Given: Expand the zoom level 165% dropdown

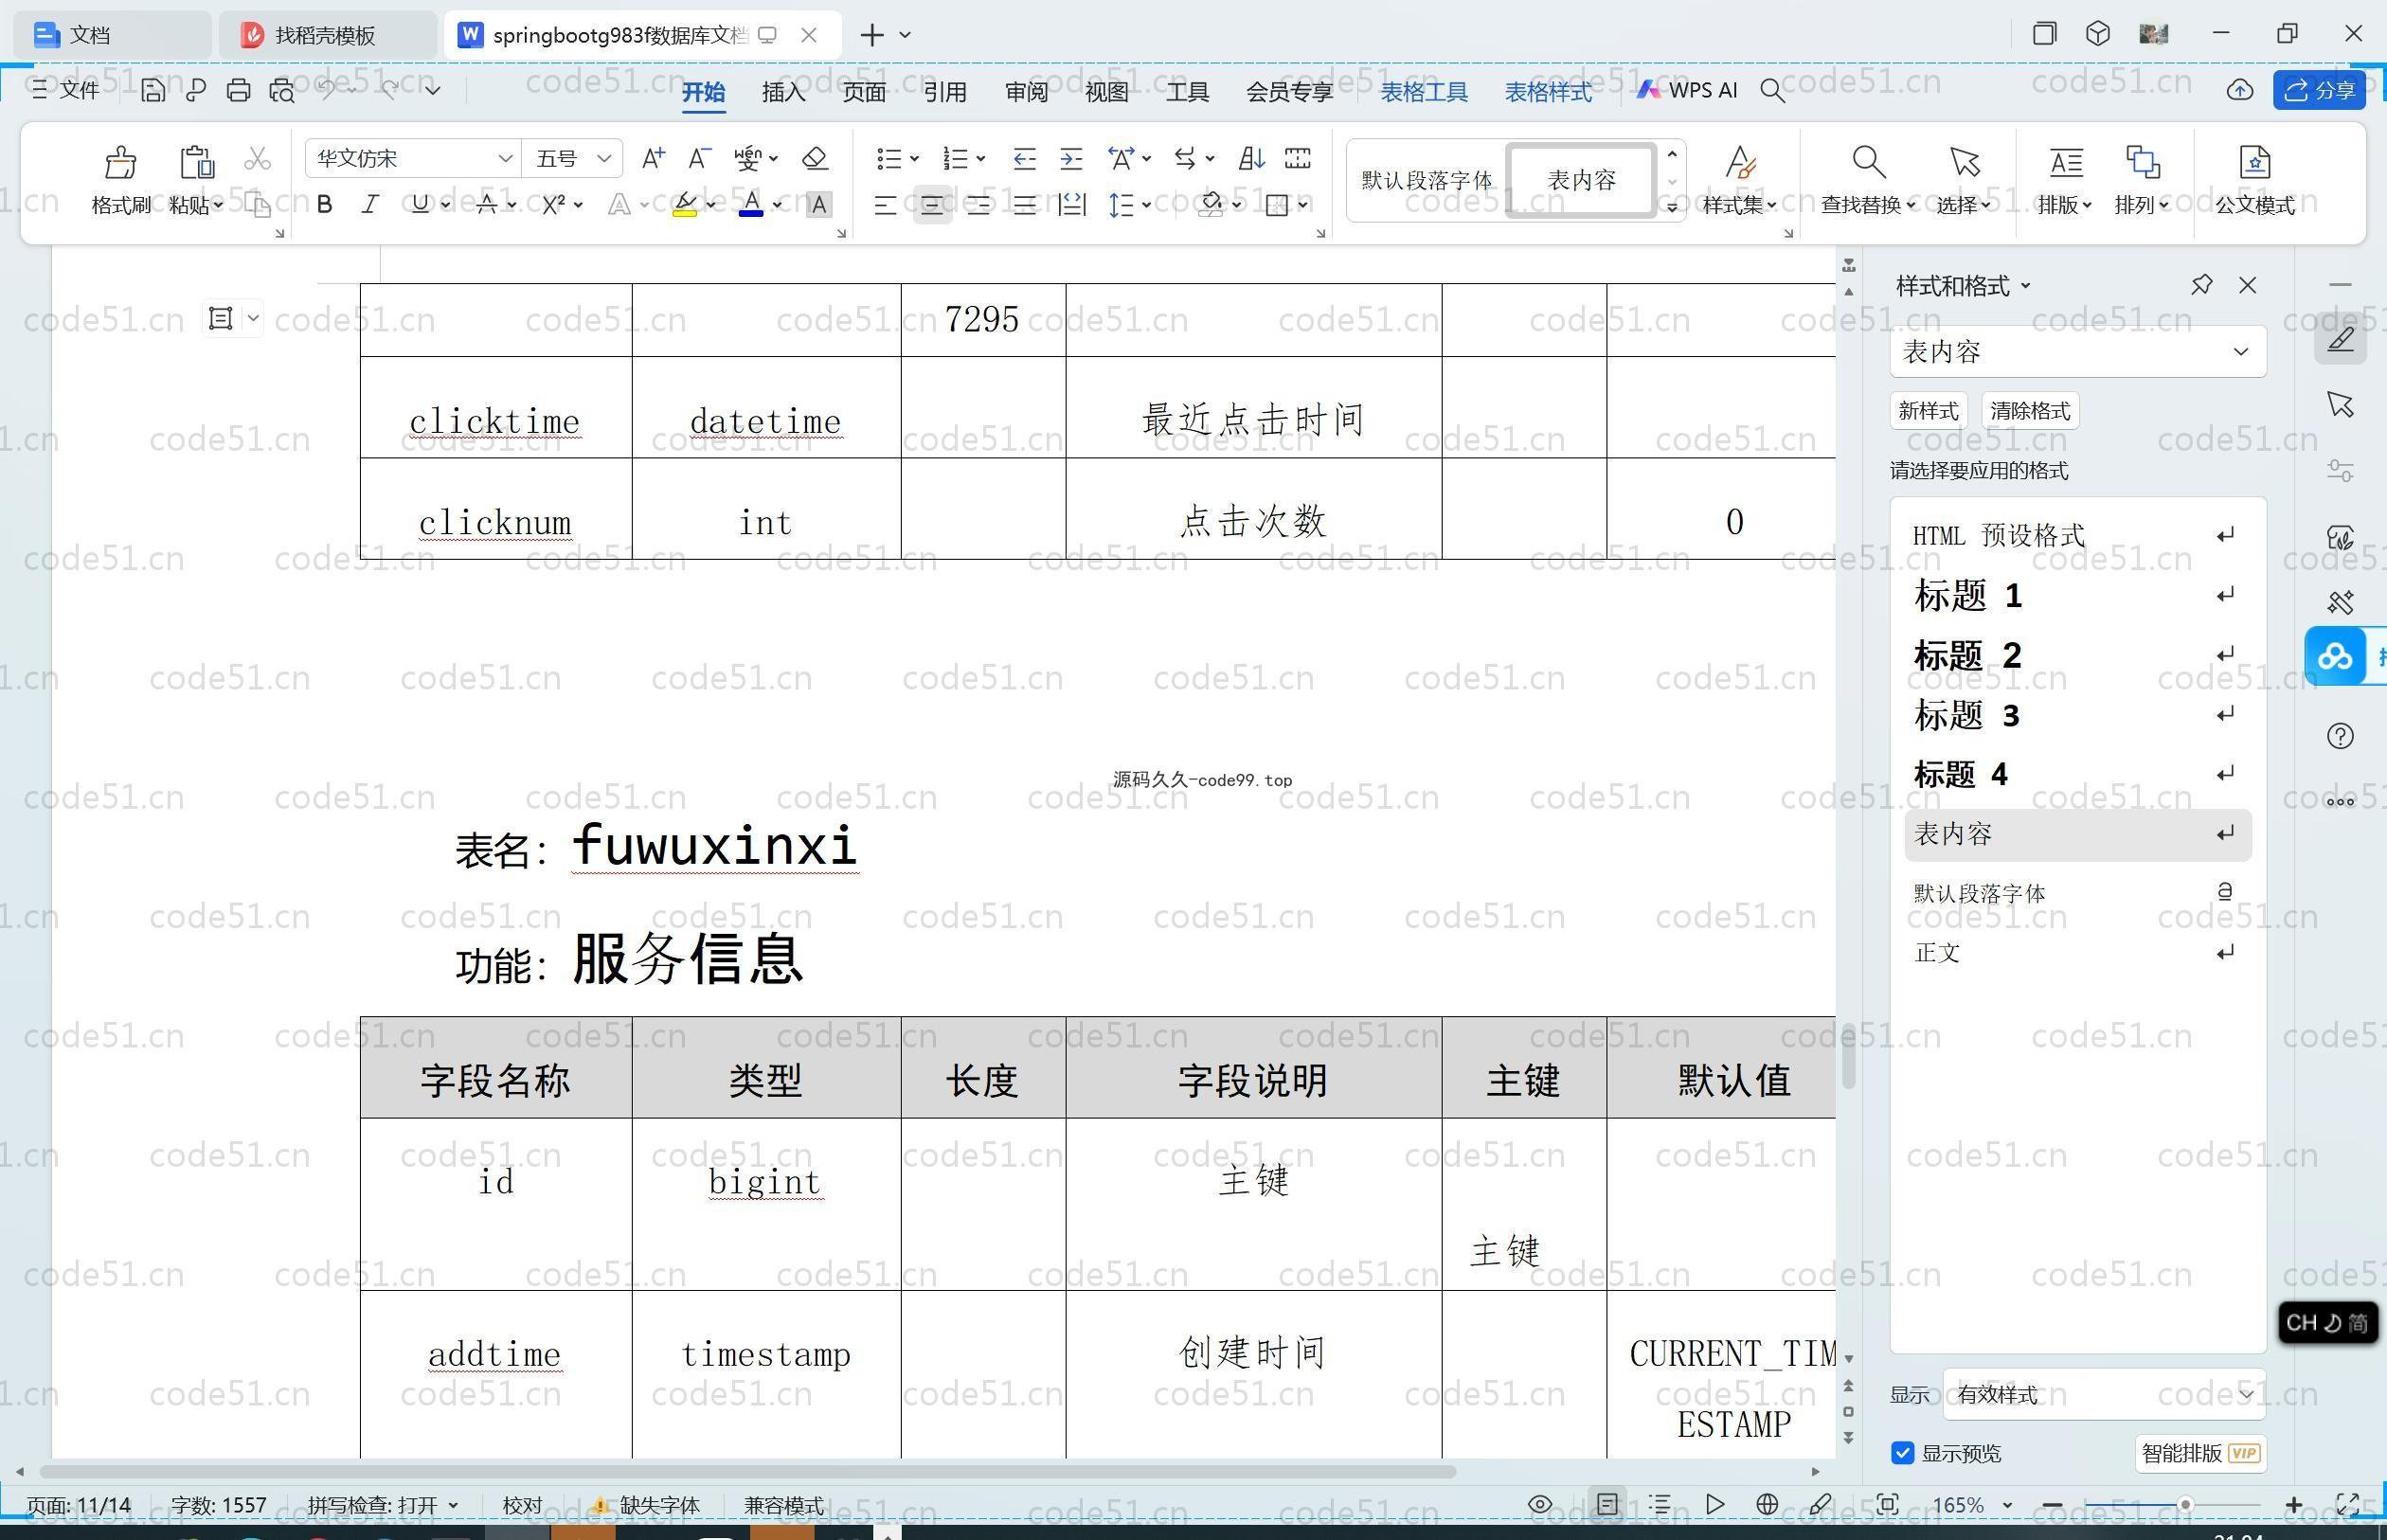Looking at the screenshot, I should pyautogui.click(x=2007, y=1505).
